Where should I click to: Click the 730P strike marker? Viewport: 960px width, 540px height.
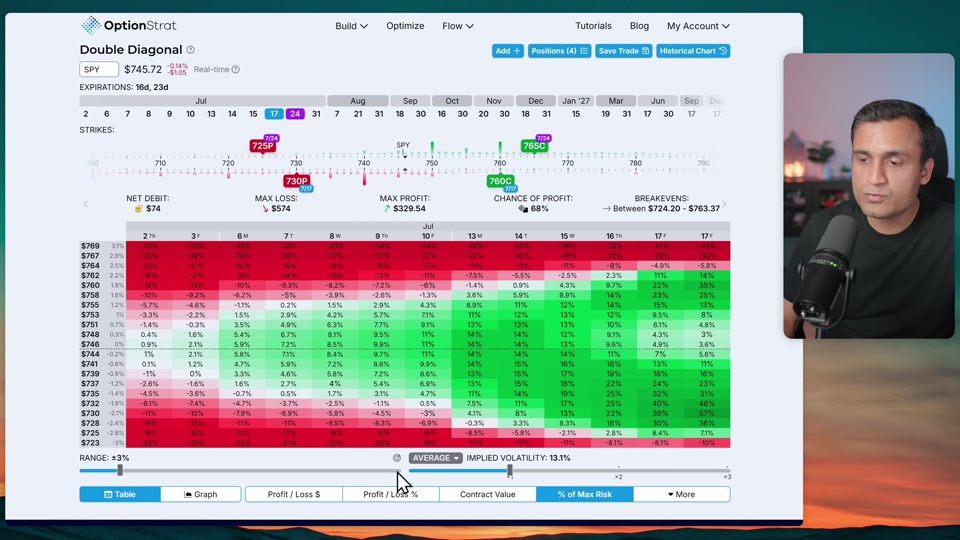point(296,181)
